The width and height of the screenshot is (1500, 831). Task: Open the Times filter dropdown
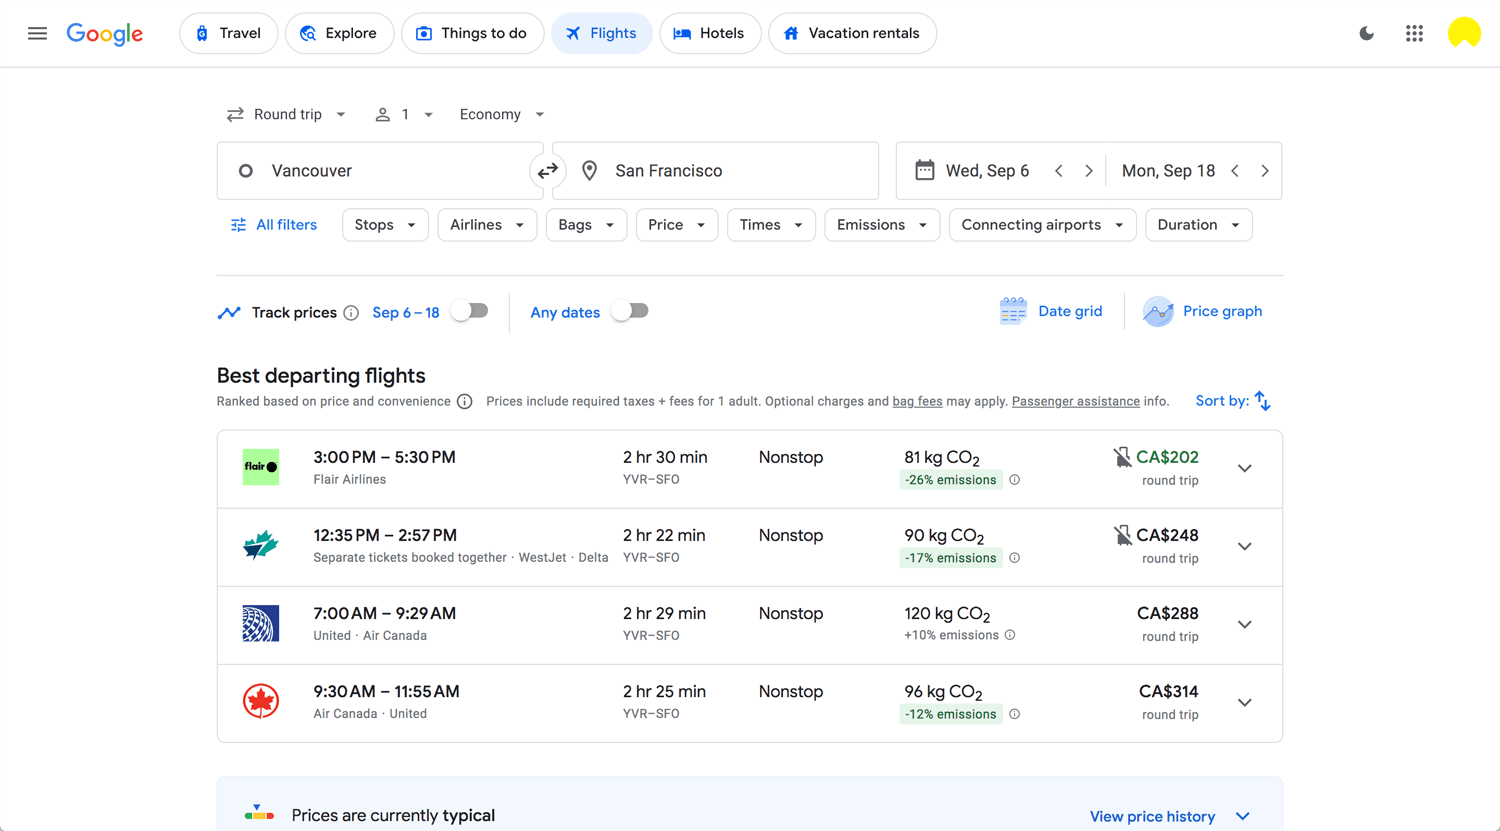771,225
